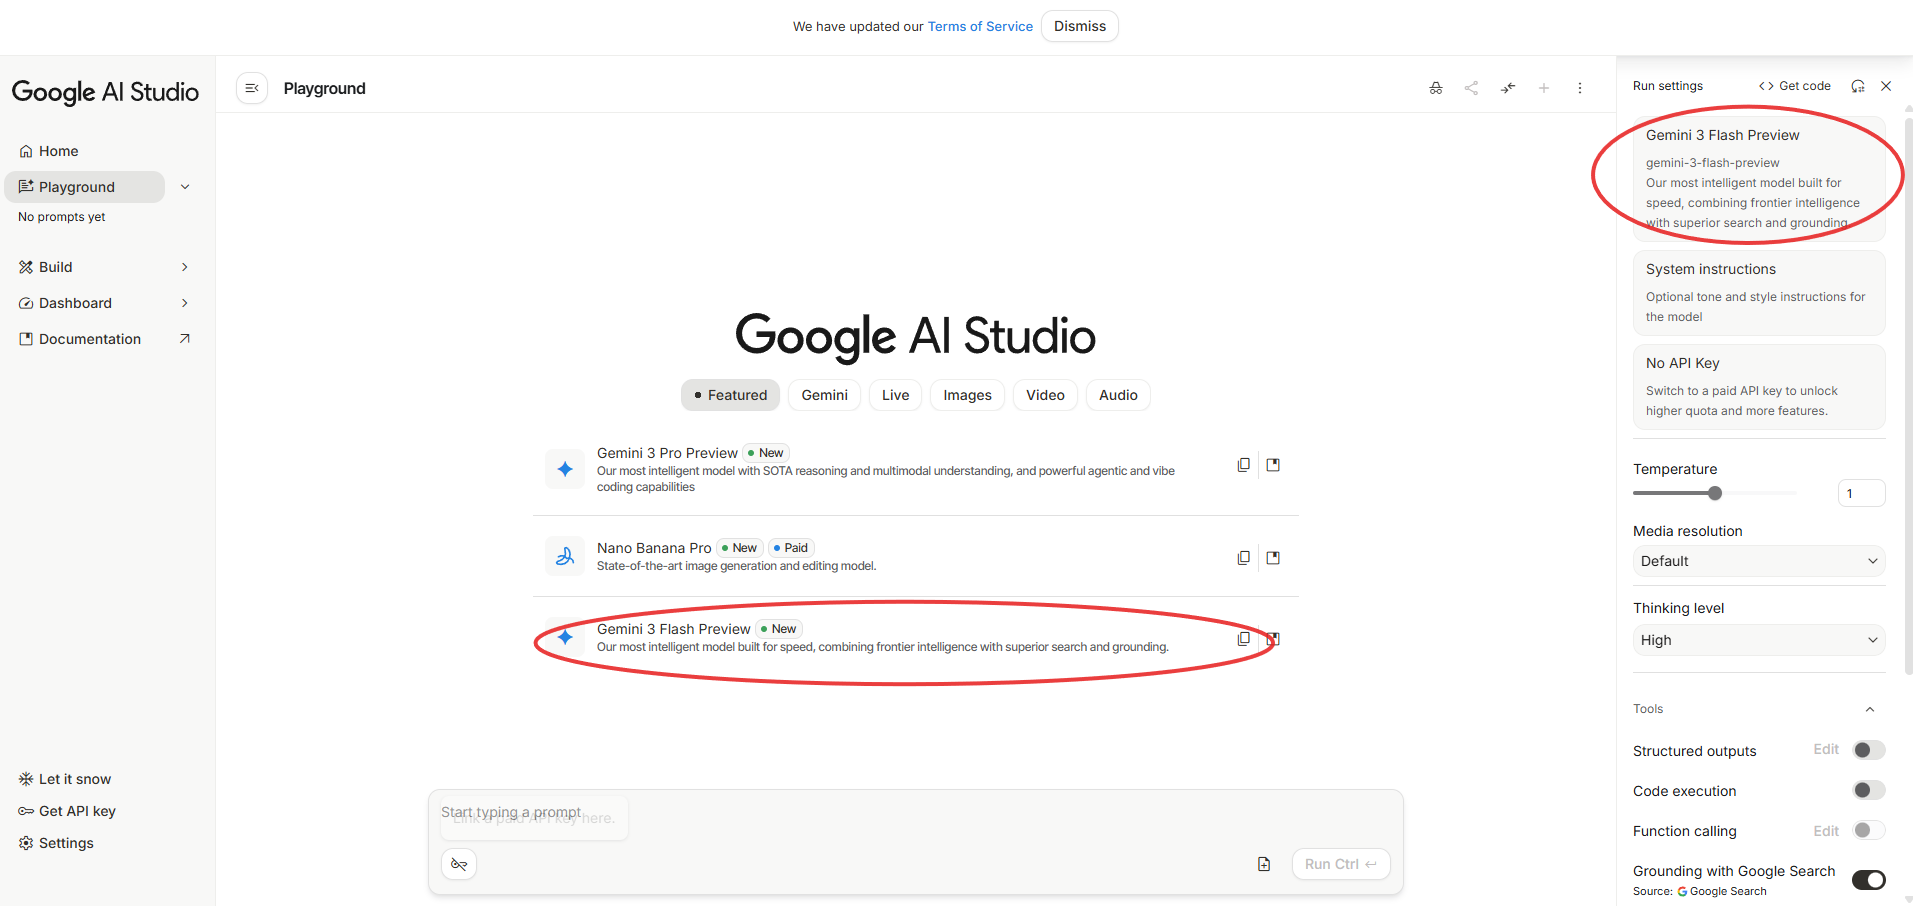This screenshot has height=906, width=1913.
Task: Open the Media resolution dropdown
Action: pos(1759,561)
